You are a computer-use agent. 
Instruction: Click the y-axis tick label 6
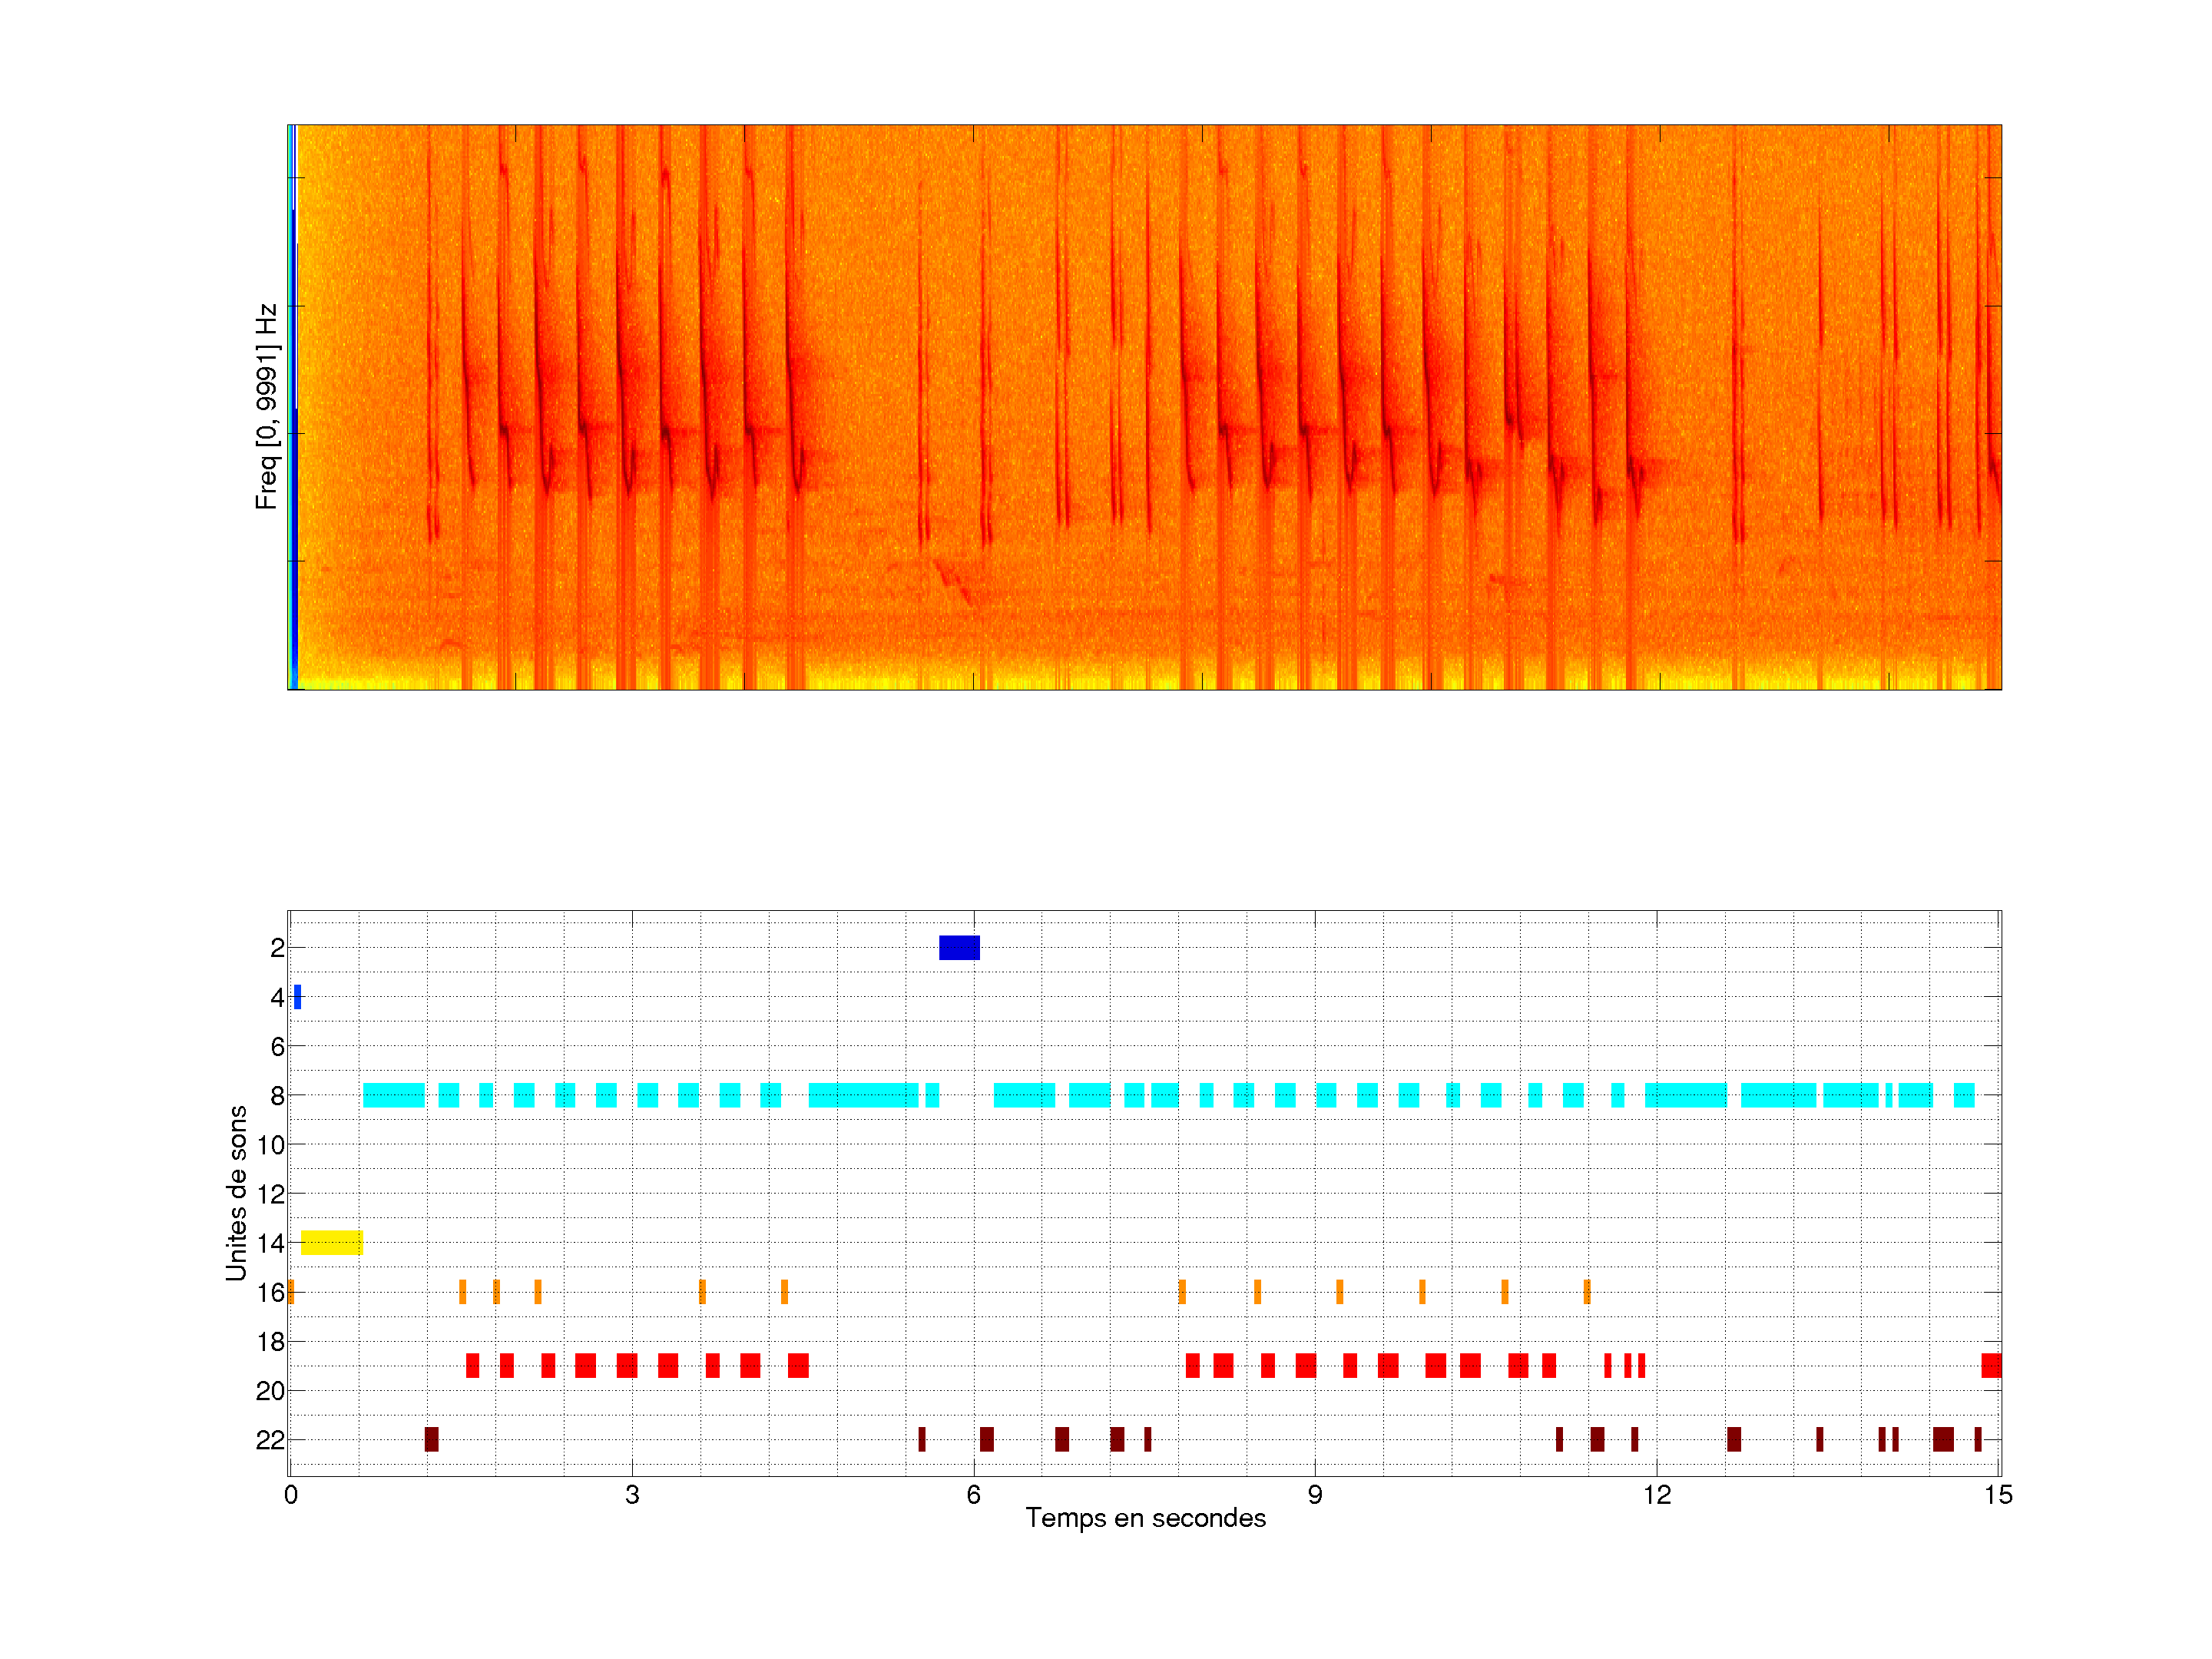pyautogui.click(x=277, y=1047)
